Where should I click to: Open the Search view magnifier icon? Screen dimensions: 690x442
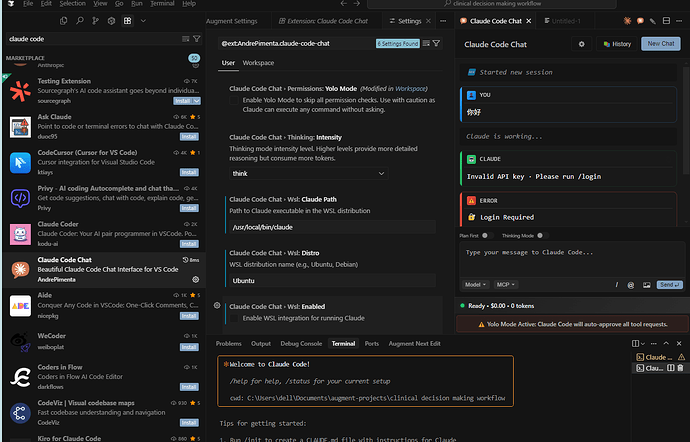(x=80, y=21)
